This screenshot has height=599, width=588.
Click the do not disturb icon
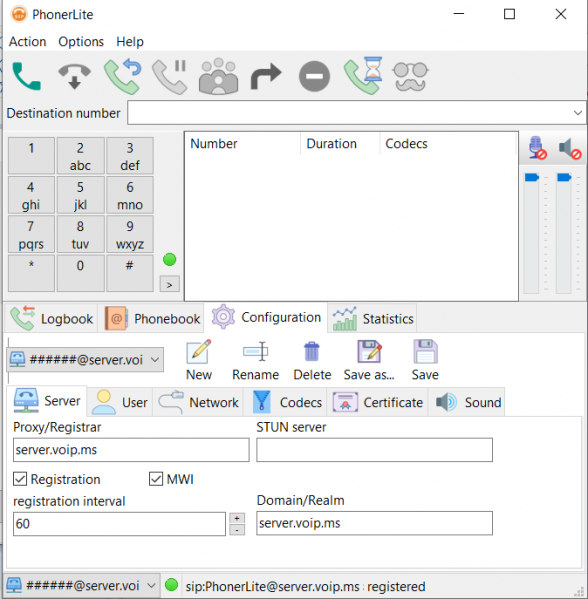point(314,76)
